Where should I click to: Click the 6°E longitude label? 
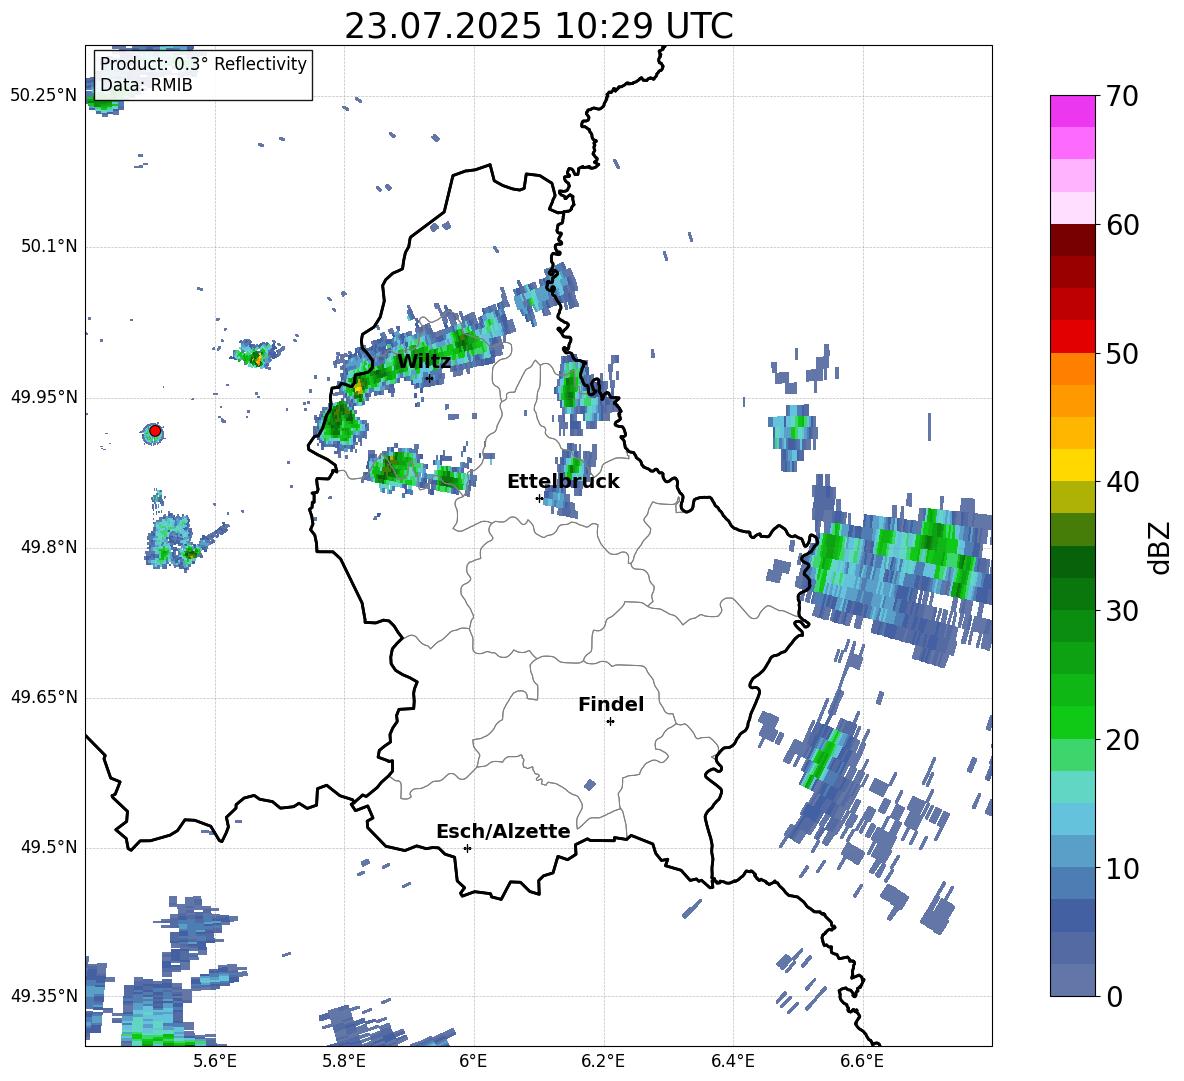pyautogui.click(x=473, y=1061)
